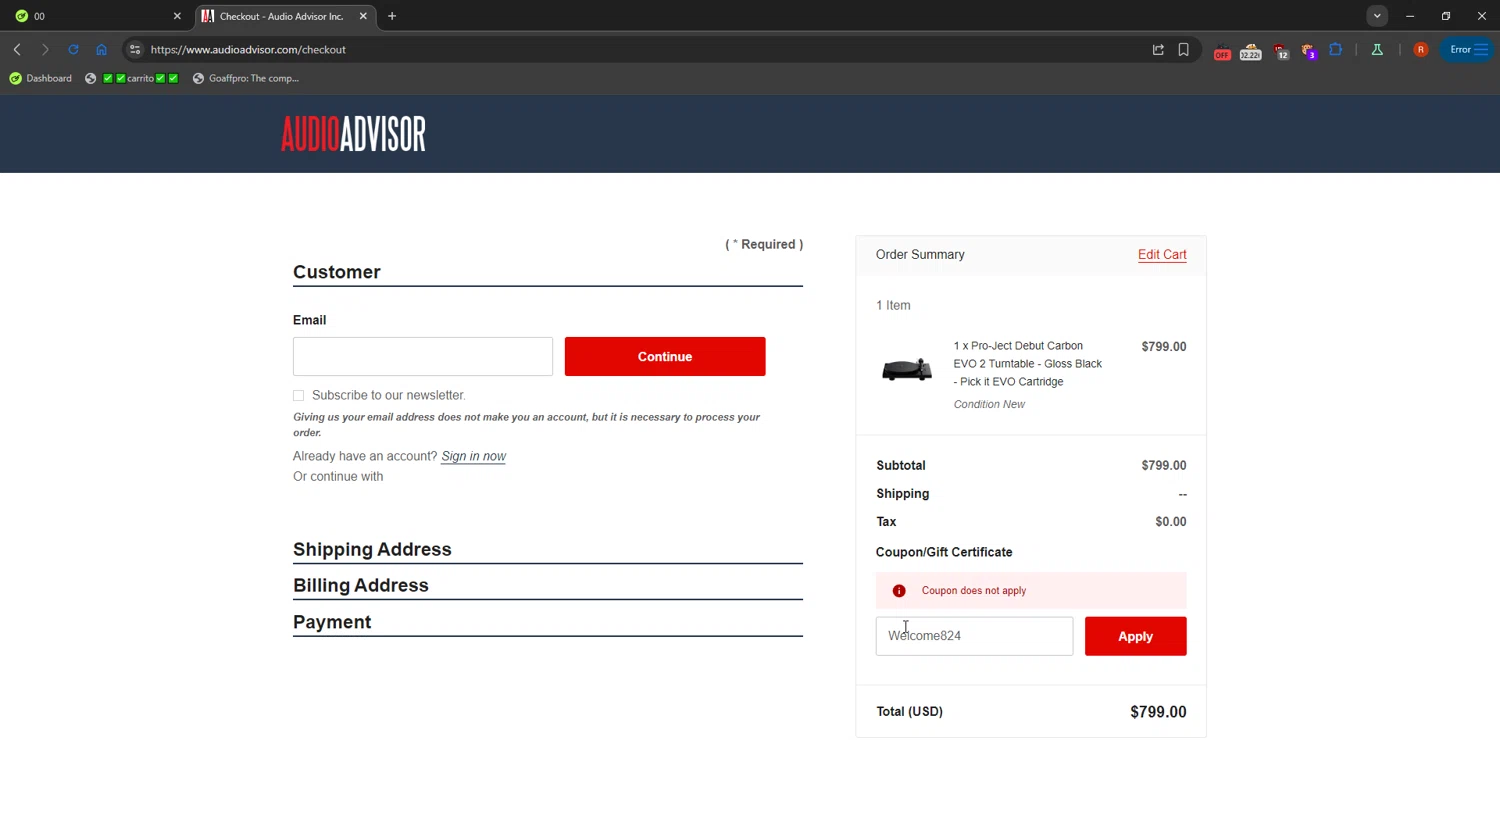Viewport: 1500px width, 813px height.
Task: Focus the Email input field
Action: (x=423, y=356)
